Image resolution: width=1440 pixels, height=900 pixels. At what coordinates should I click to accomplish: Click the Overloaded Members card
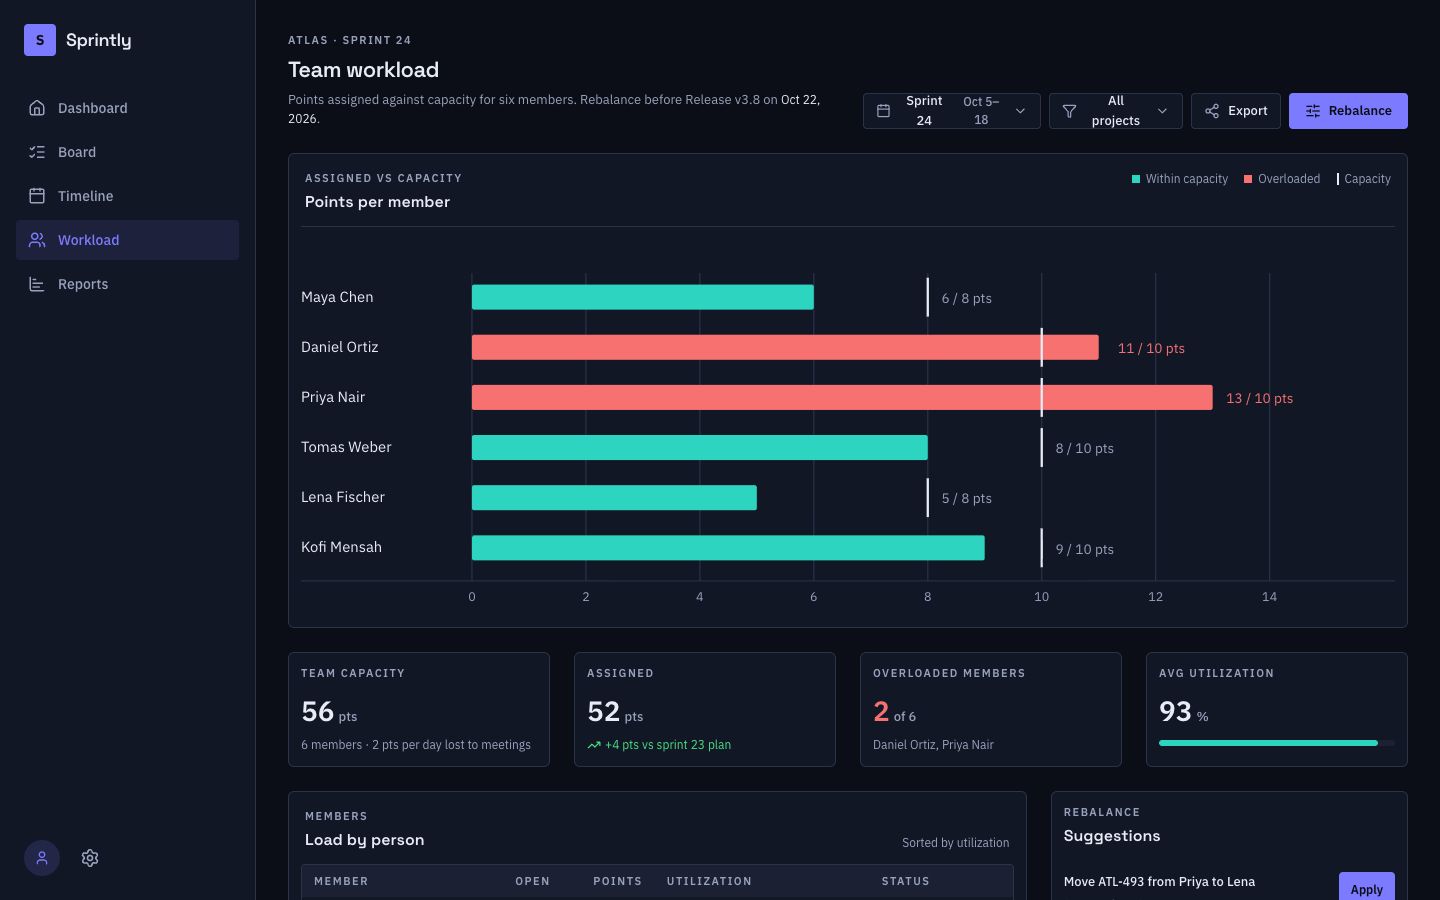pyautogui.click(x=991, y=710)
